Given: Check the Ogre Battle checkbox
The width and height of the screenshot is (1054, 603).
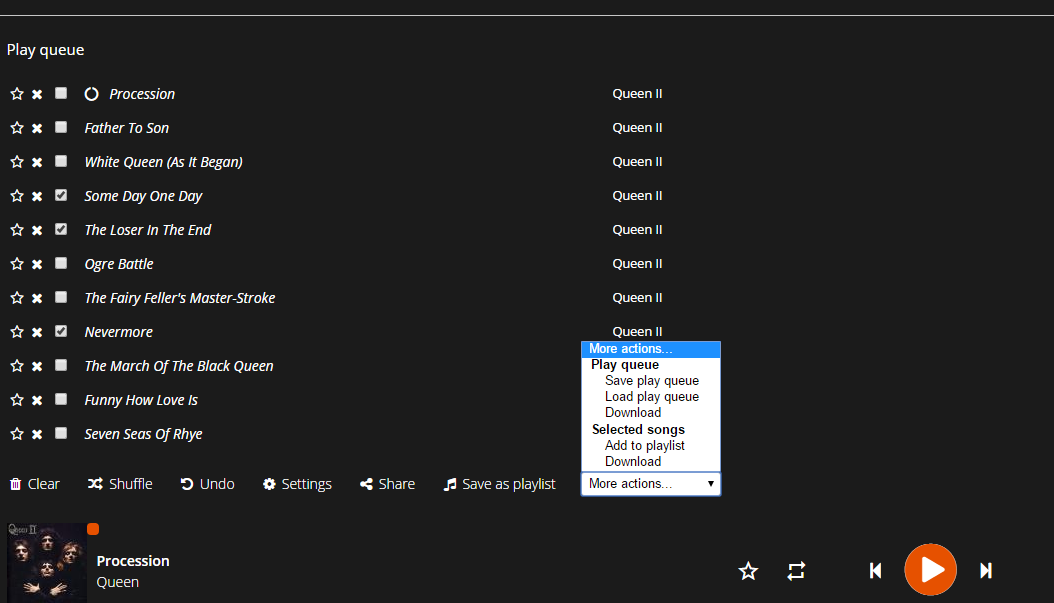Looking at the screenshot, I should [x=61, y=263].
